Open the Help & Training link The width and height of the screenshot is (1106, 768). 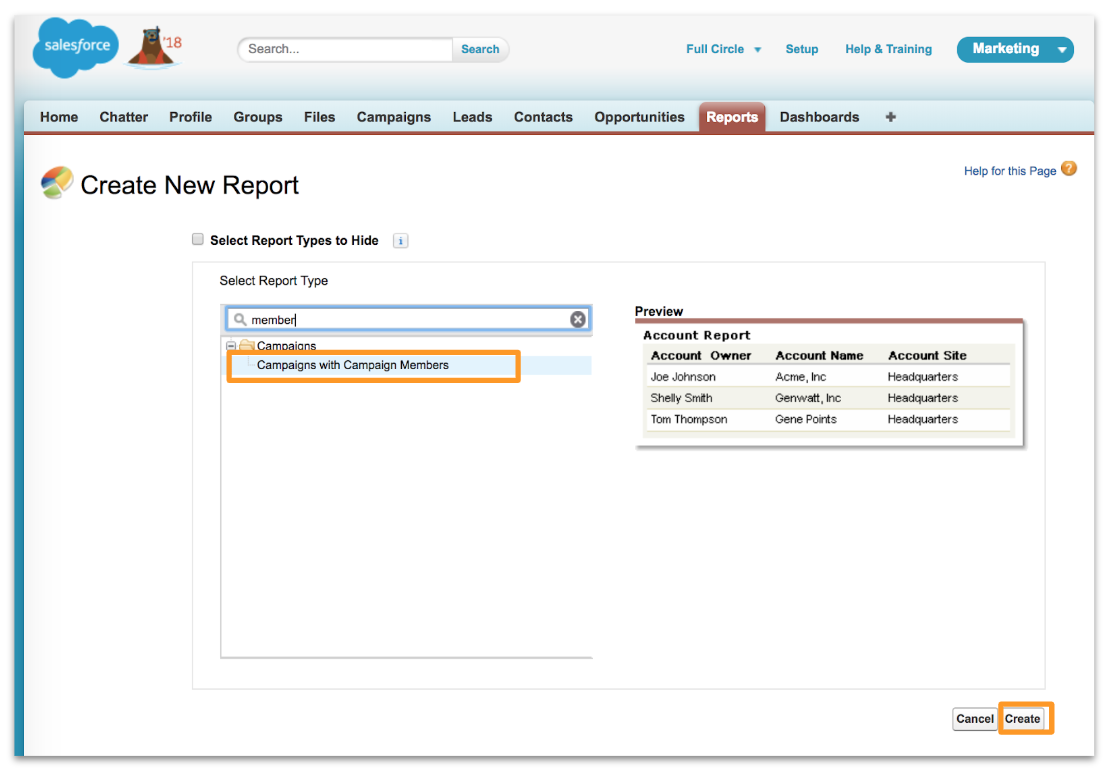[x=888, y=49]
